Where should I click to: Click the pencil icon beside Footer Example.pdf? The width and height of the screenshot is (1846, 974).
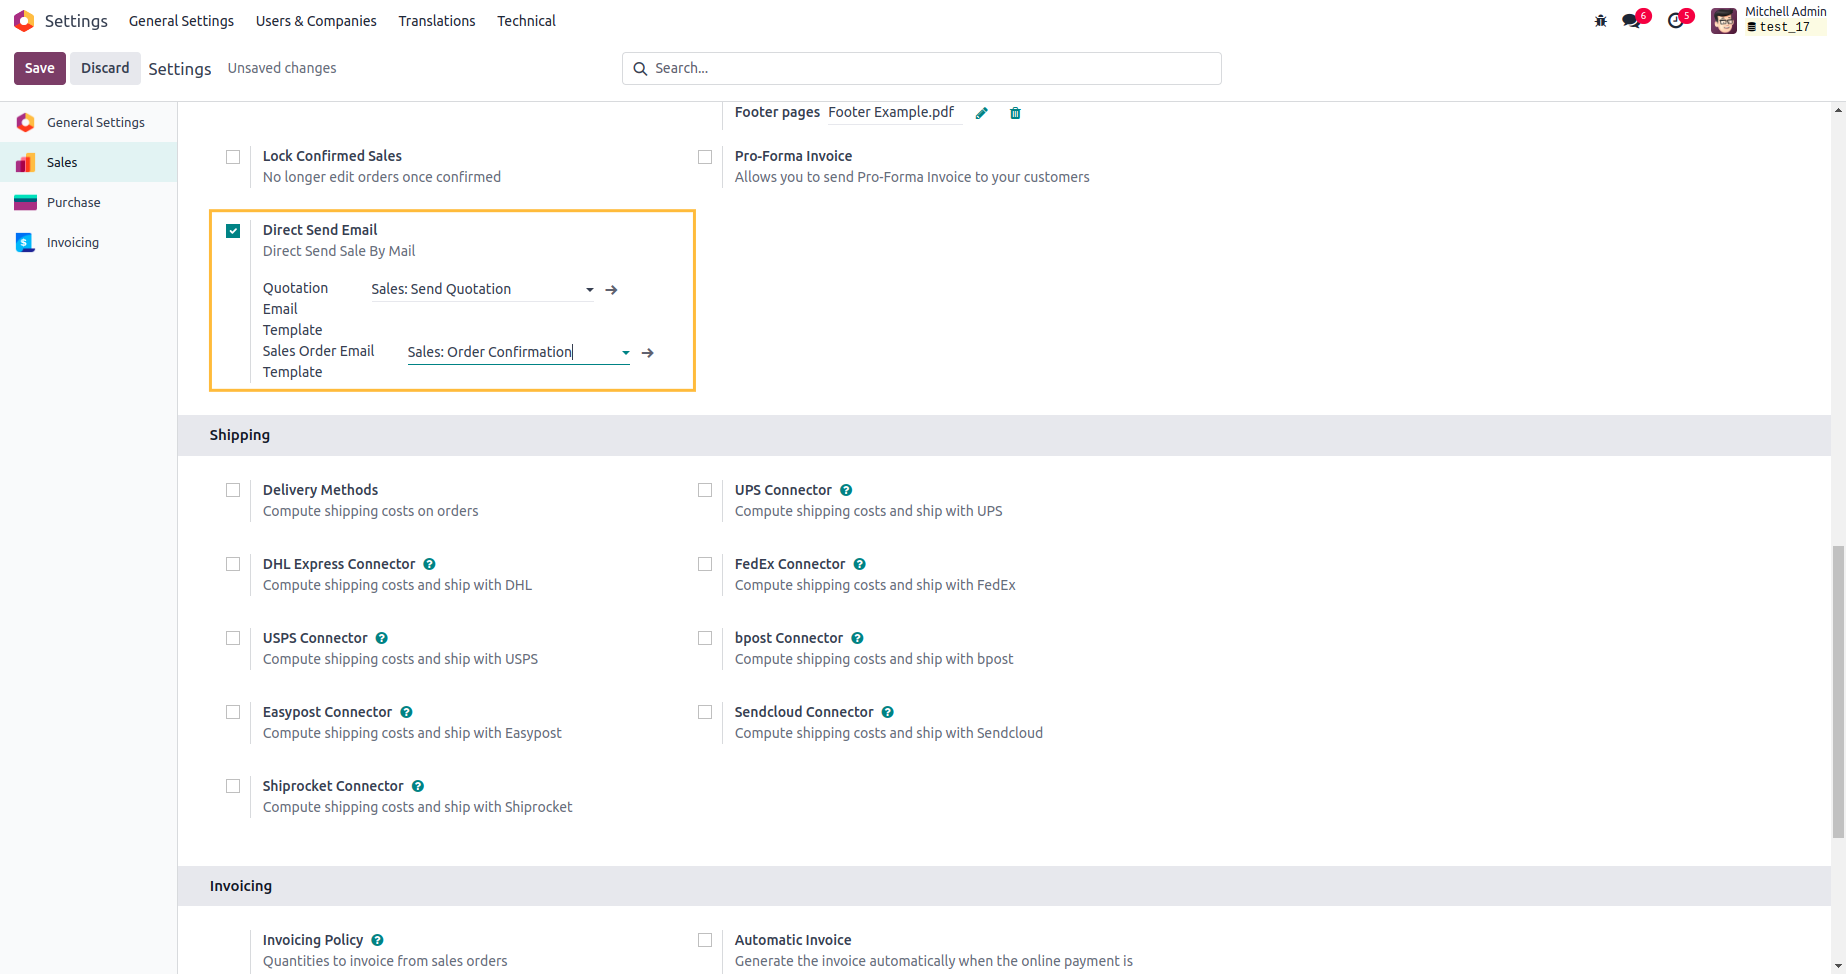(982, 113)
